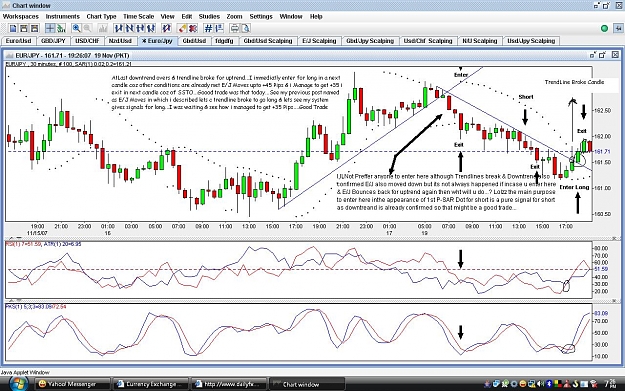The height and width of the screenshot is (391, 625).
Task: Click the greyed zoom out magnifier icon
Action: (x=87, y=28)
